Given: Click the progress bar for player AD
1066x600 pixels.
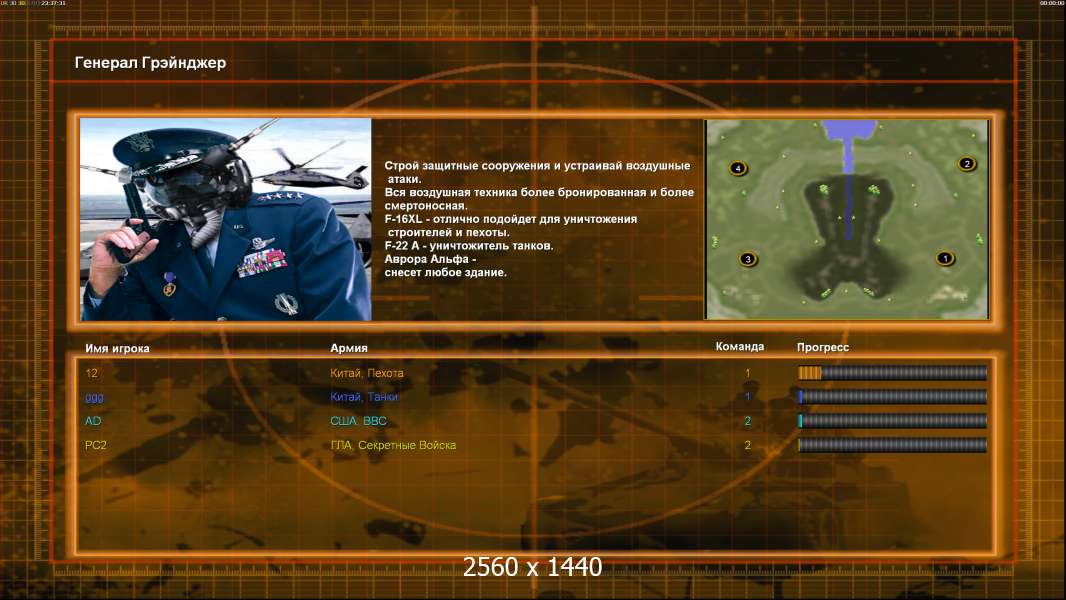Looking at the screenshot, I should (892, 421).
